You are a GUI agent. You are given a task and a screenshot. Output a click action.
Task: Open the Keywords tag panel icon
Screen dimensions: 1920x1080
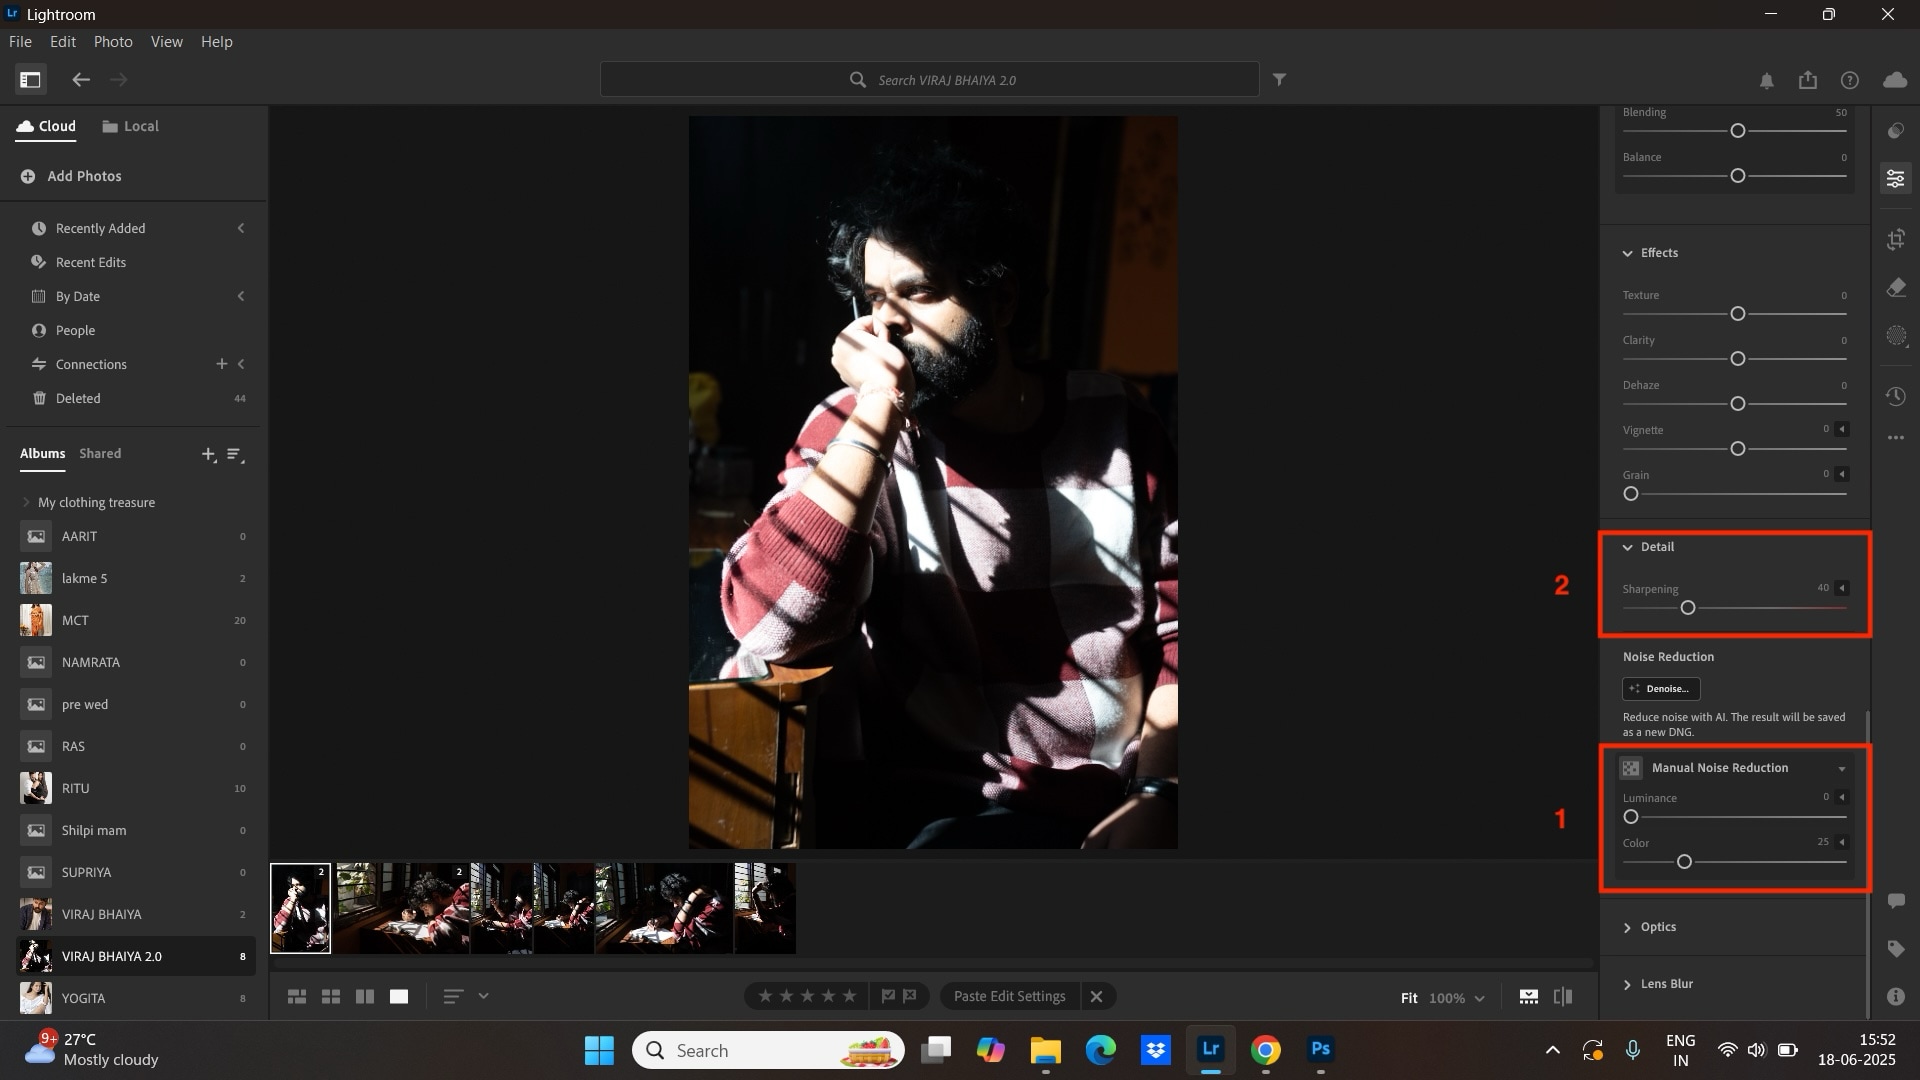click(x=1896, y=949)
